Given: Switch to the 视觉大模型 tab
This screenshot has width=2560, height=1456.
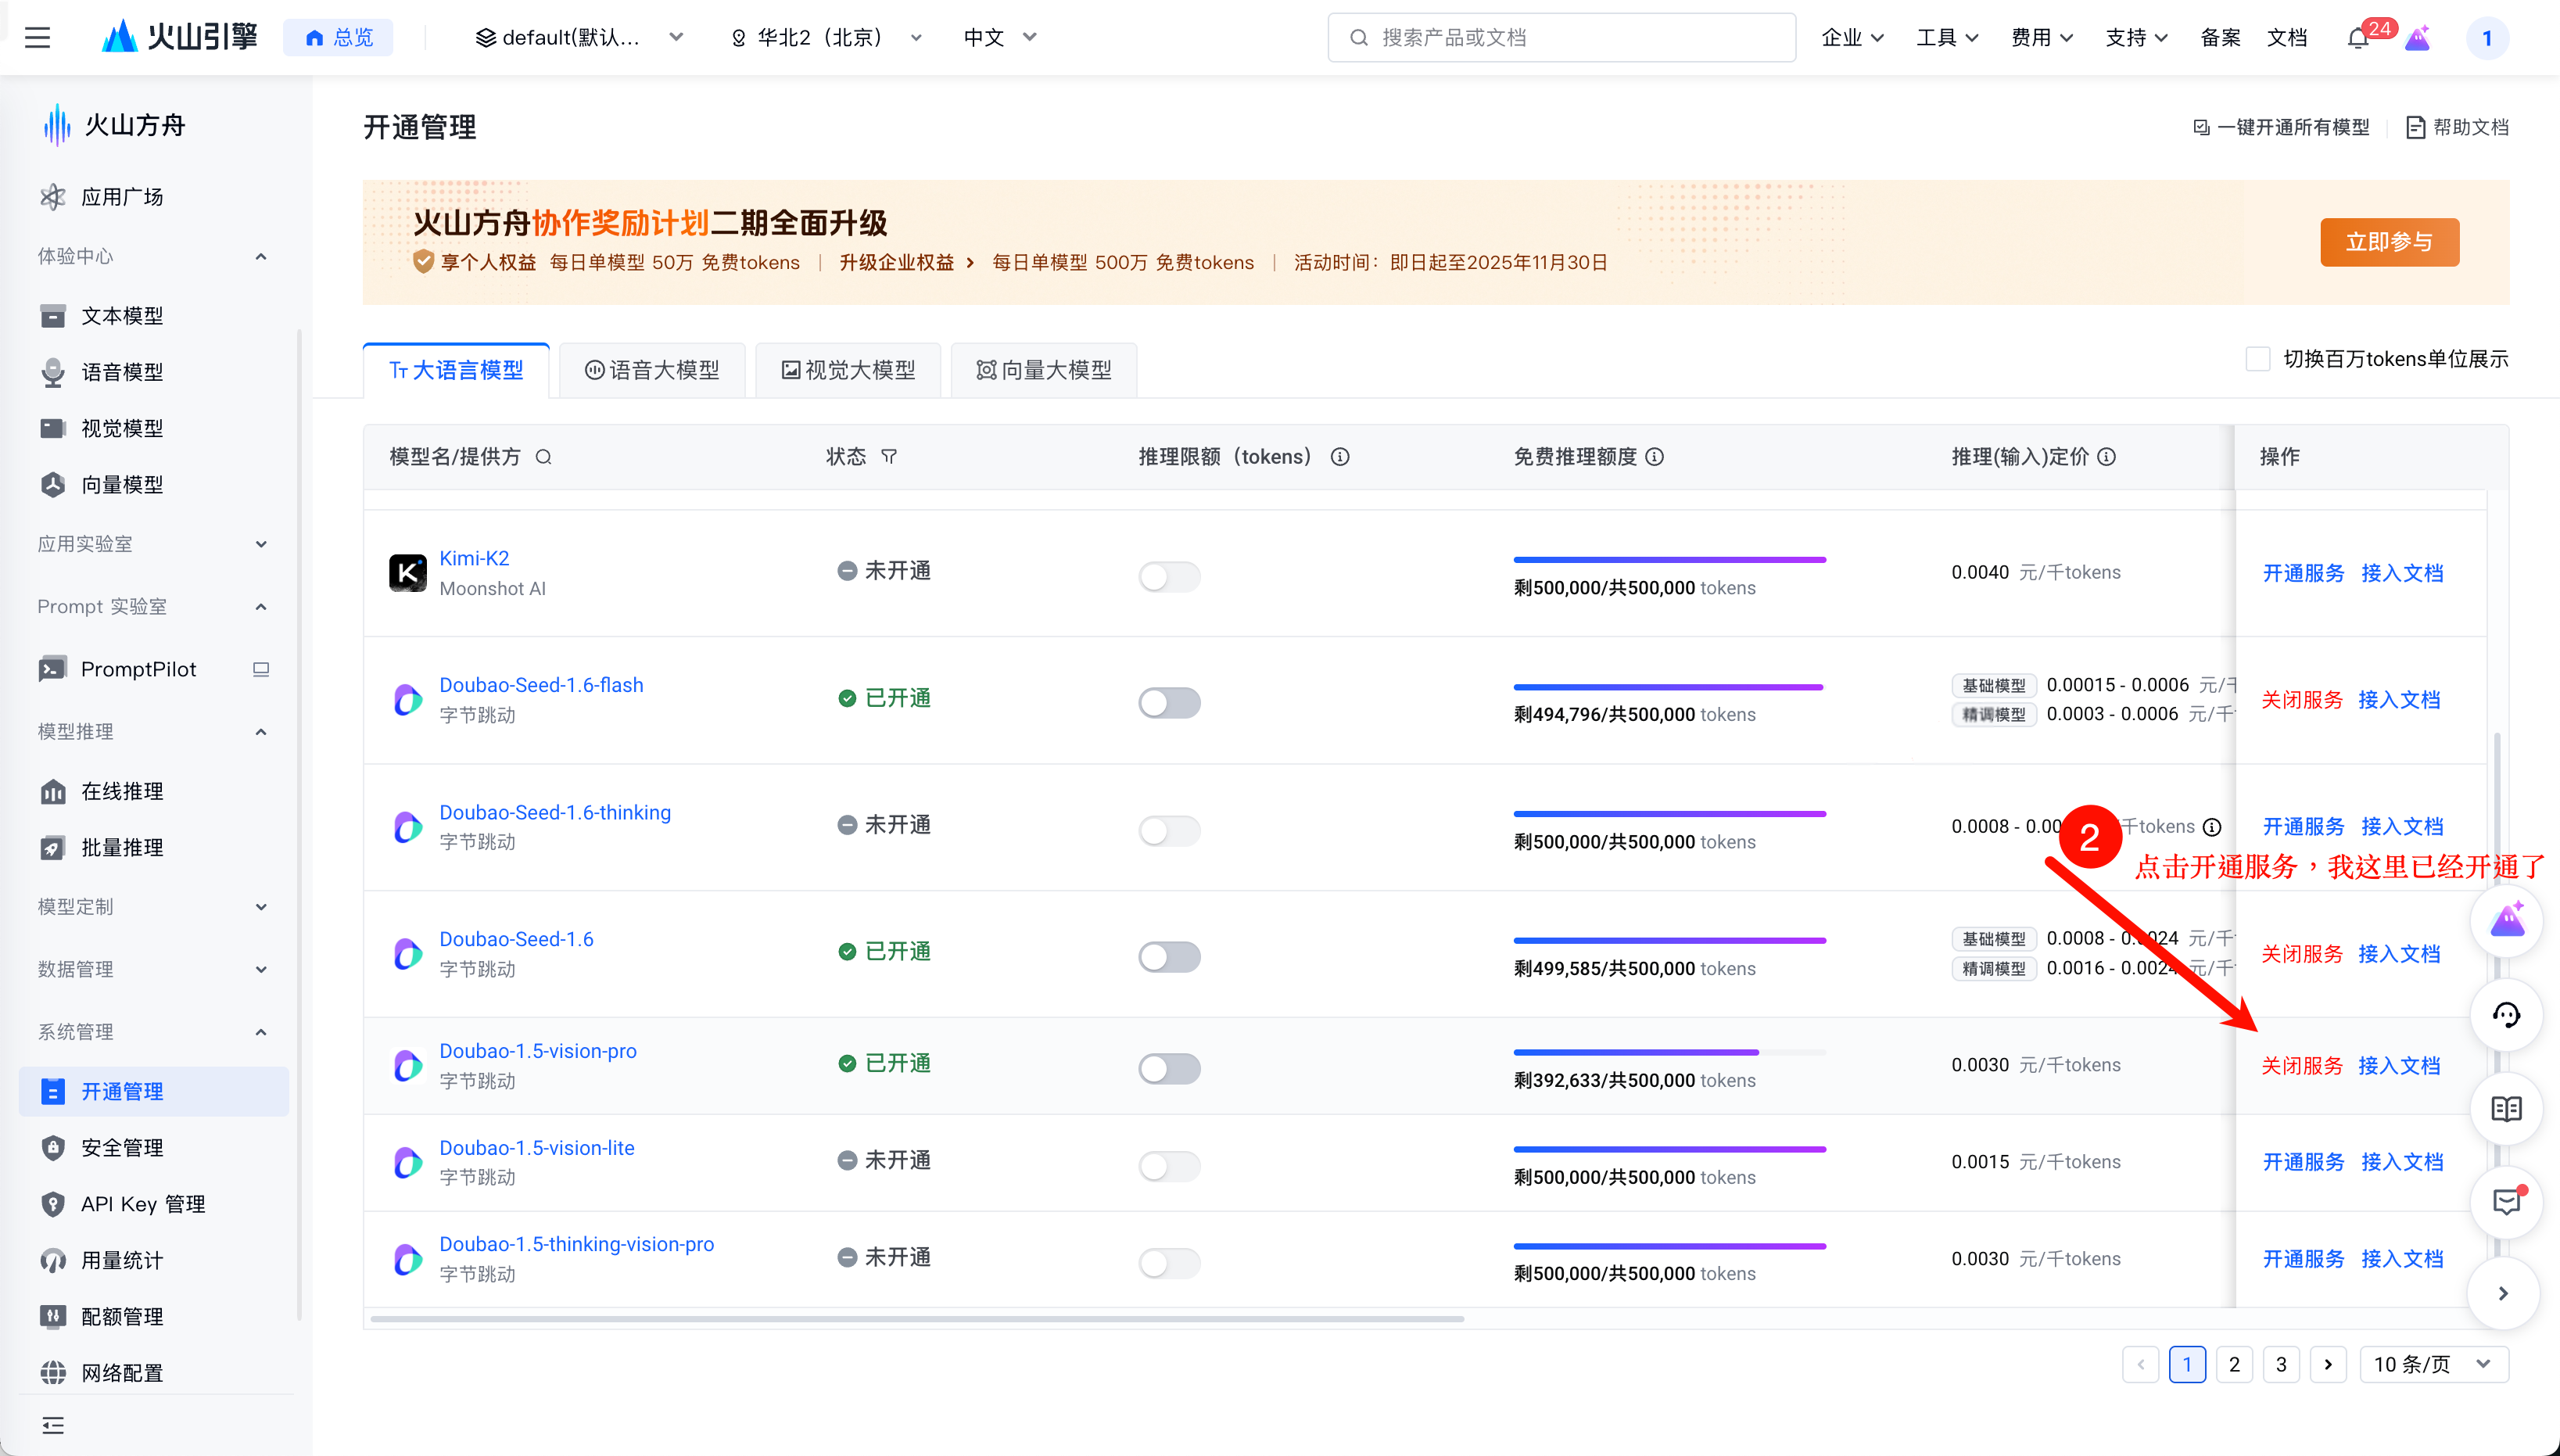Looking at the screenshot, I should (848, 370).
